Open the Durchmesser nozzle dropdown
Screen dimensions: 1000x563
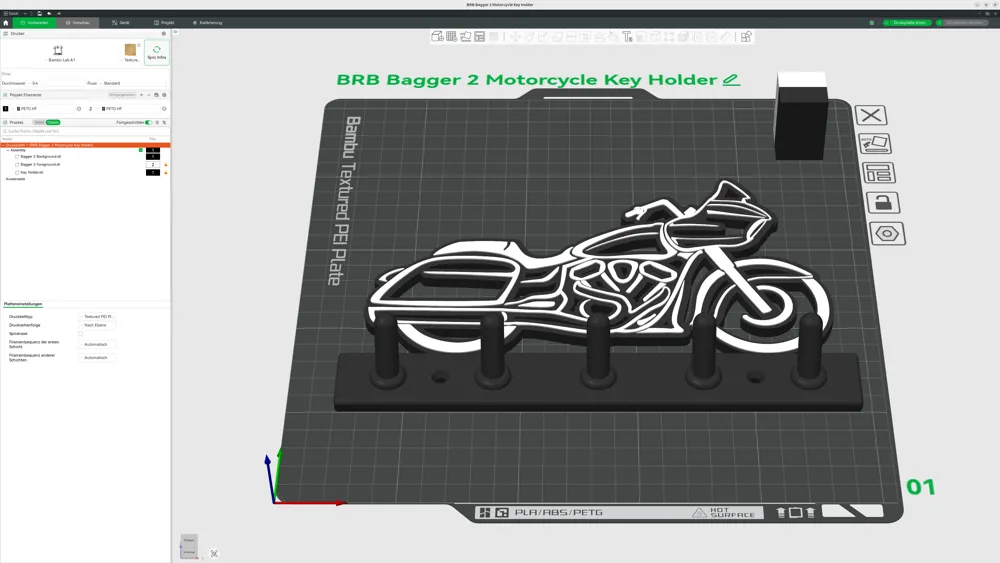pyautogui.click(x=56, y=84)
